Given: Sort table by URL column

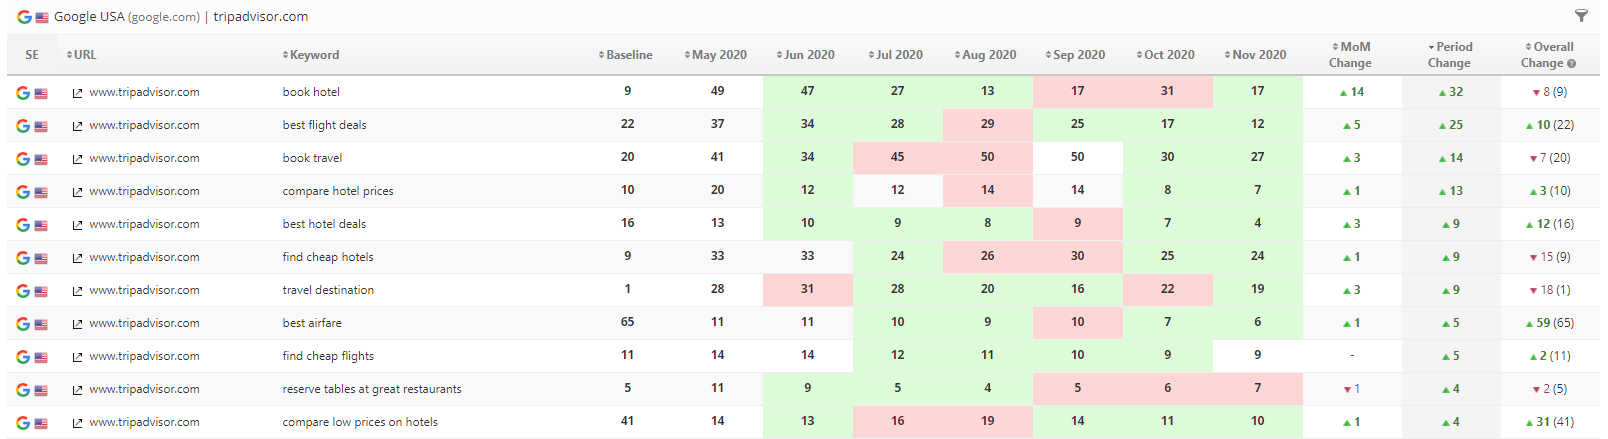Looking at the screenshot, I should pyautogui.click(x=82, y=55).
